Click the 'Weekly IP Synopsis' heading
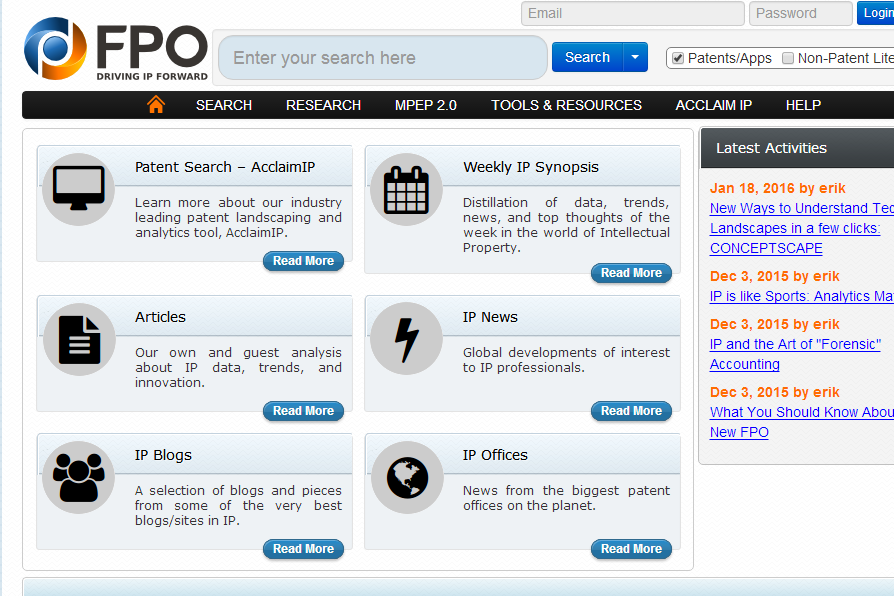 (531, 167)
